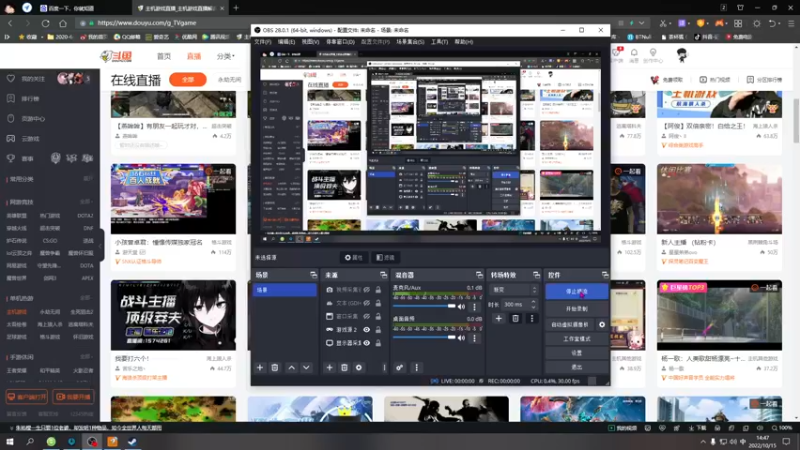This screenshot has height=450, width=800.
Task: Click the start recording button
Action: [577, 309]
